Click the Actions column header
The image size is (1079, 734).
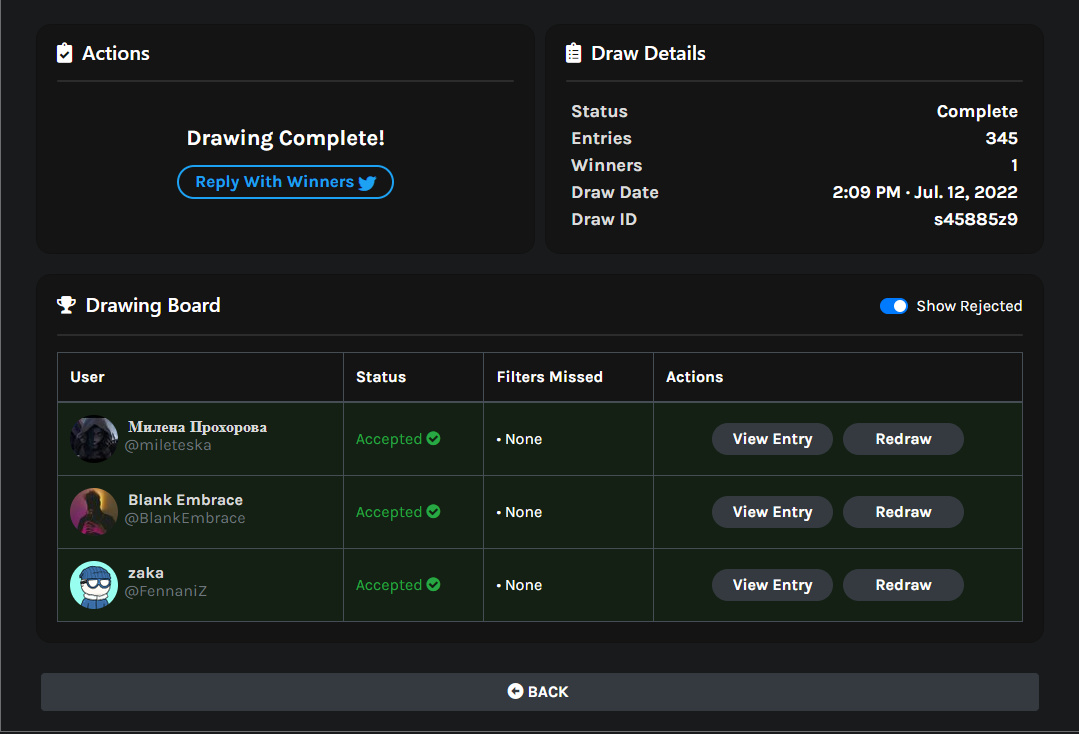point(694,377)
